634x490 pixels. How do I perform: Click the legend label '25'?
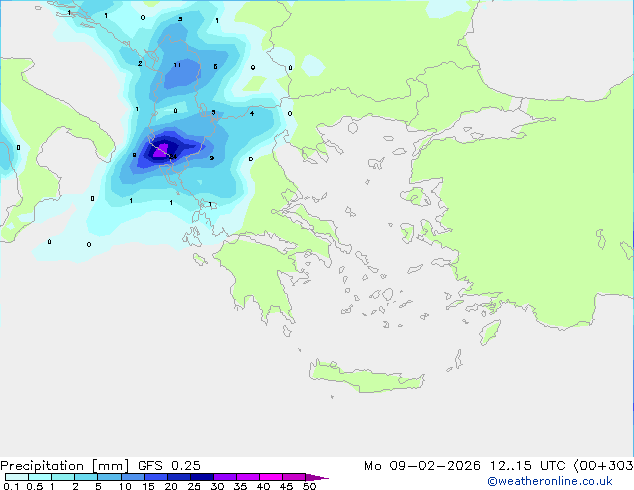tap(194, 486)
